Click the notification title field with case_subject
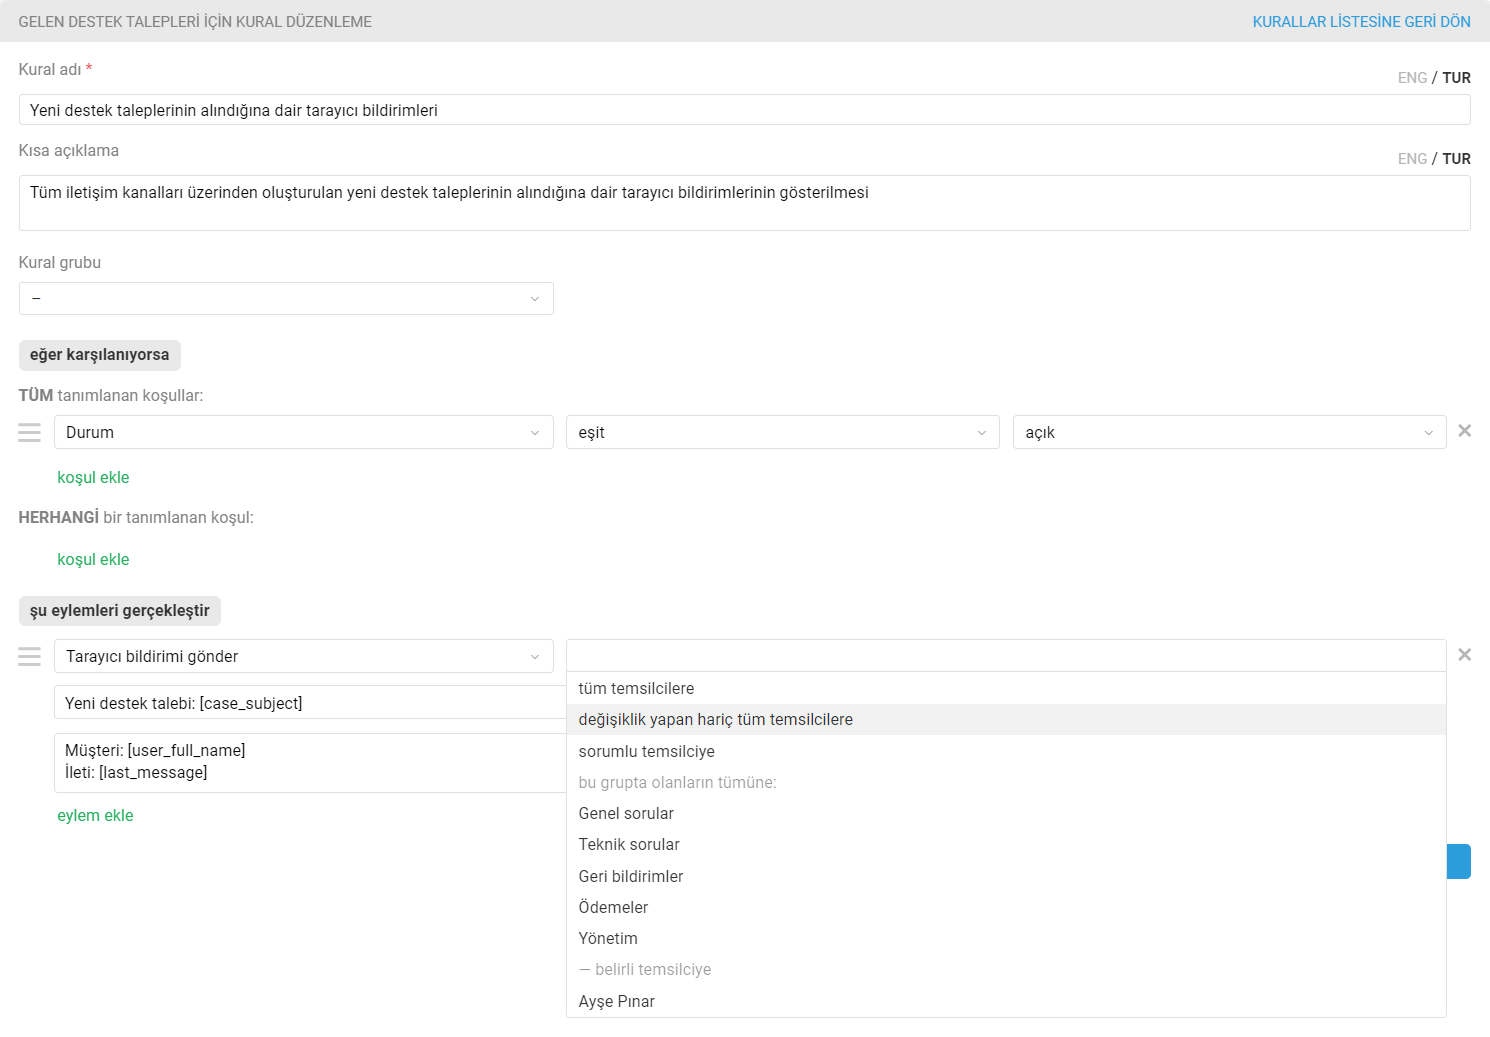Image resolution: width=1490 pixels, height=1037 pixels. tap(310, 702)
